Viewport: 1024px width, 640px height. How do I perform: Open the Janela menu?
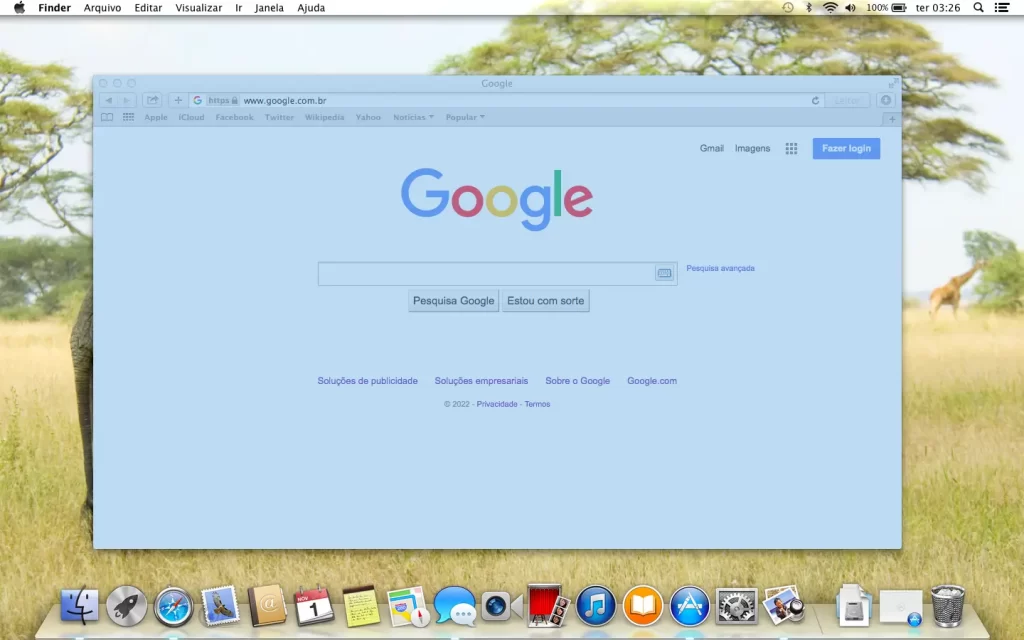click(x=269, y=8)
